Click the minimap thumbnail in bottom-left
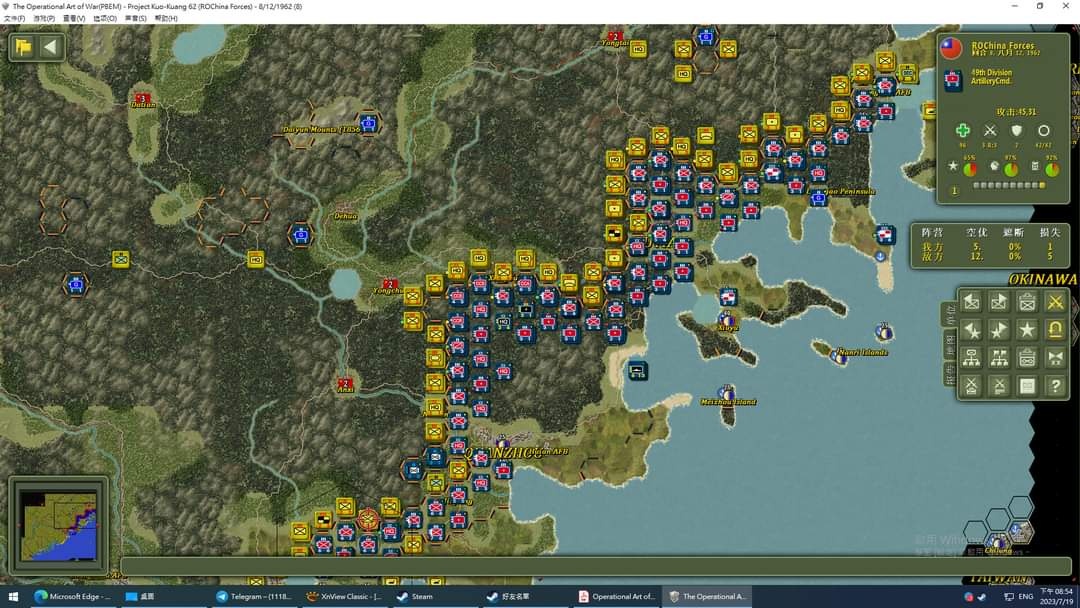The image size is (1080, 608). pyautogui.click(x=59, y=525)
